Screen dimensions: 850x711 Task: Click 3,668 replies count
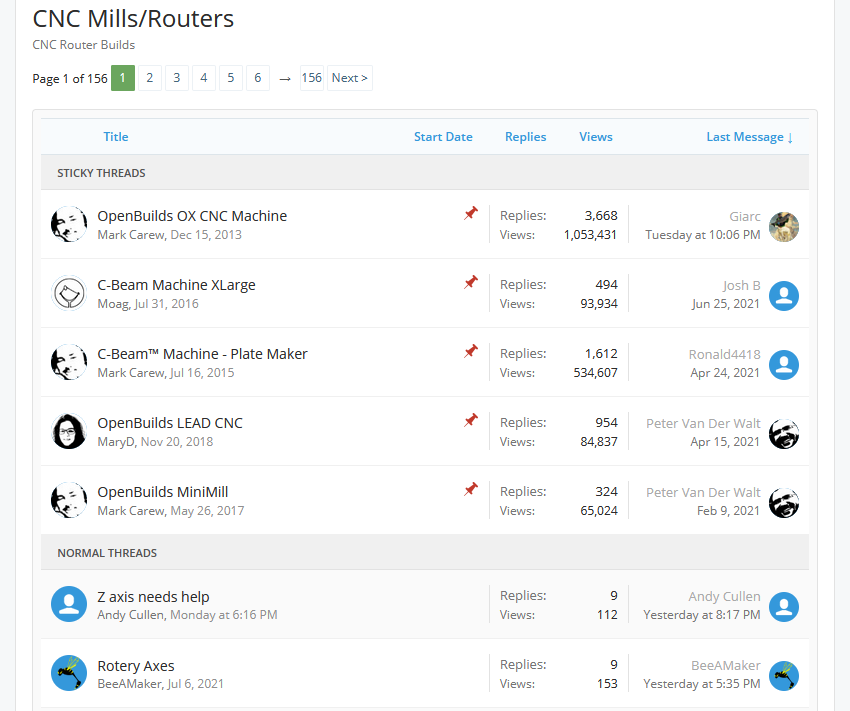coord(601,216)
